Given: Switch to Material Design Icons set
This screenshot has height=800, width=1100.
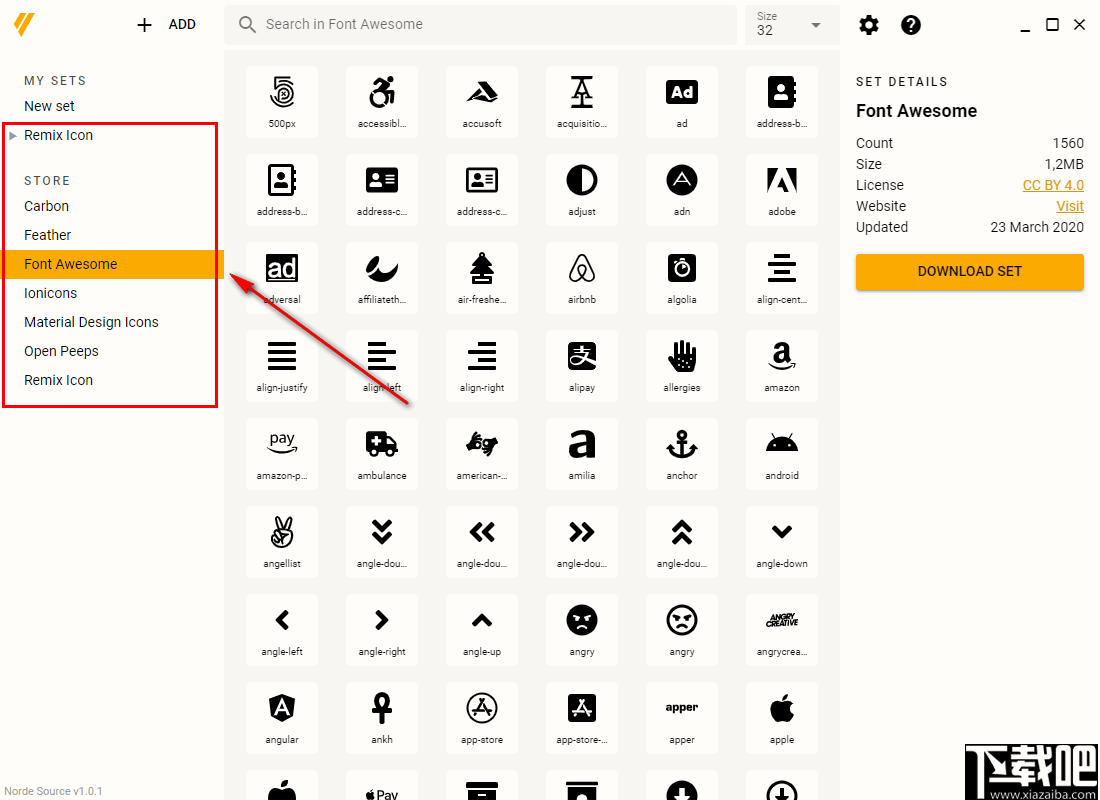Looking at the screenshot, I should (91, 322).
